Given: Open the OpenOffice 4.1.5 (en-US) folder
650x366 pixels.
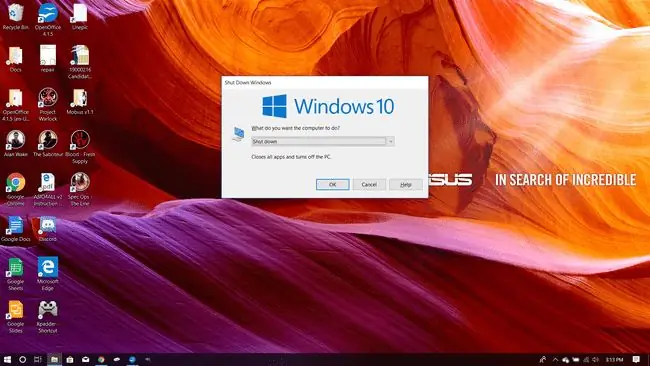Looking at the screenshot, I should [15, 105].
